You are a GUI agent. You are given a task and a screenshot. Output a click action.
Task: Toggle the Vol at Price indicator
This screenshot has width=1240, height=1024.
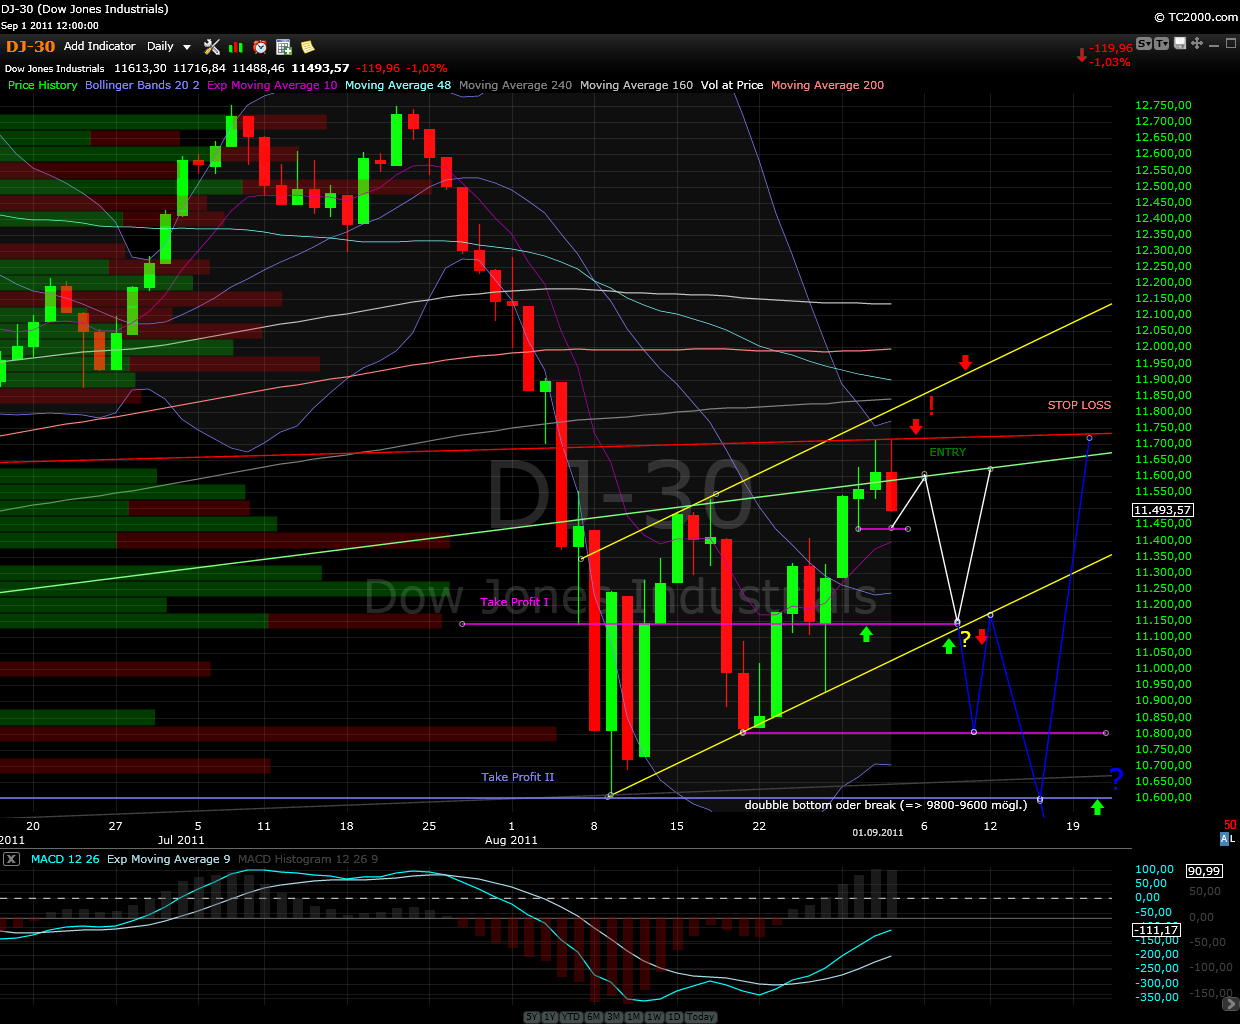[x=731, y=85]
